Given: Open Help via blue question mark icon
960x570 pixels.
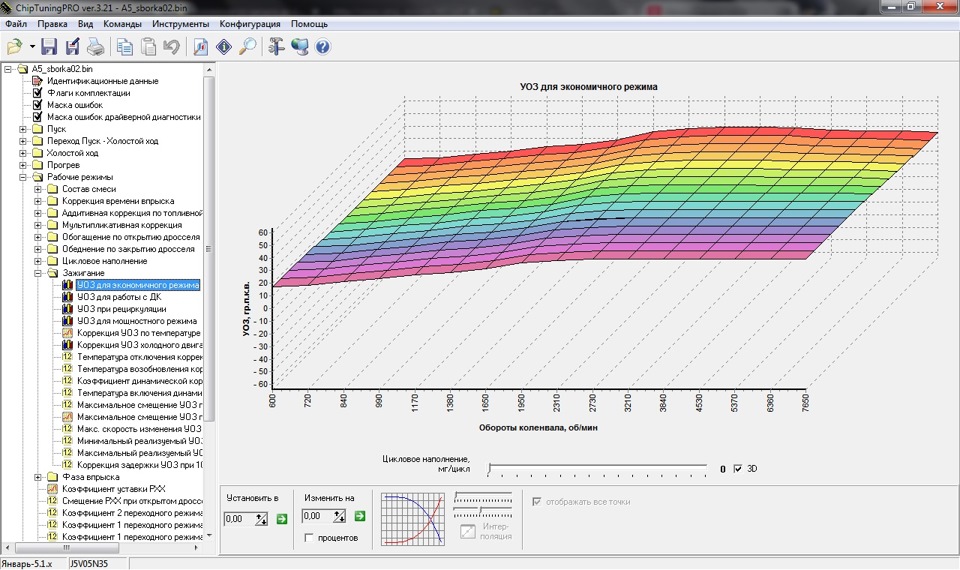Looking at the screenshot, I should click(323, 47).
